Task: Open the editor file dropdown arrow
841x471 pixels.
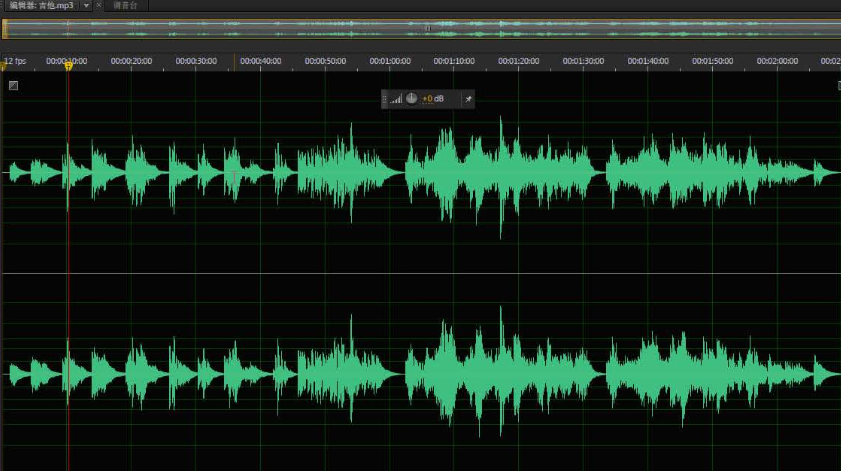Action: [86, 5]
